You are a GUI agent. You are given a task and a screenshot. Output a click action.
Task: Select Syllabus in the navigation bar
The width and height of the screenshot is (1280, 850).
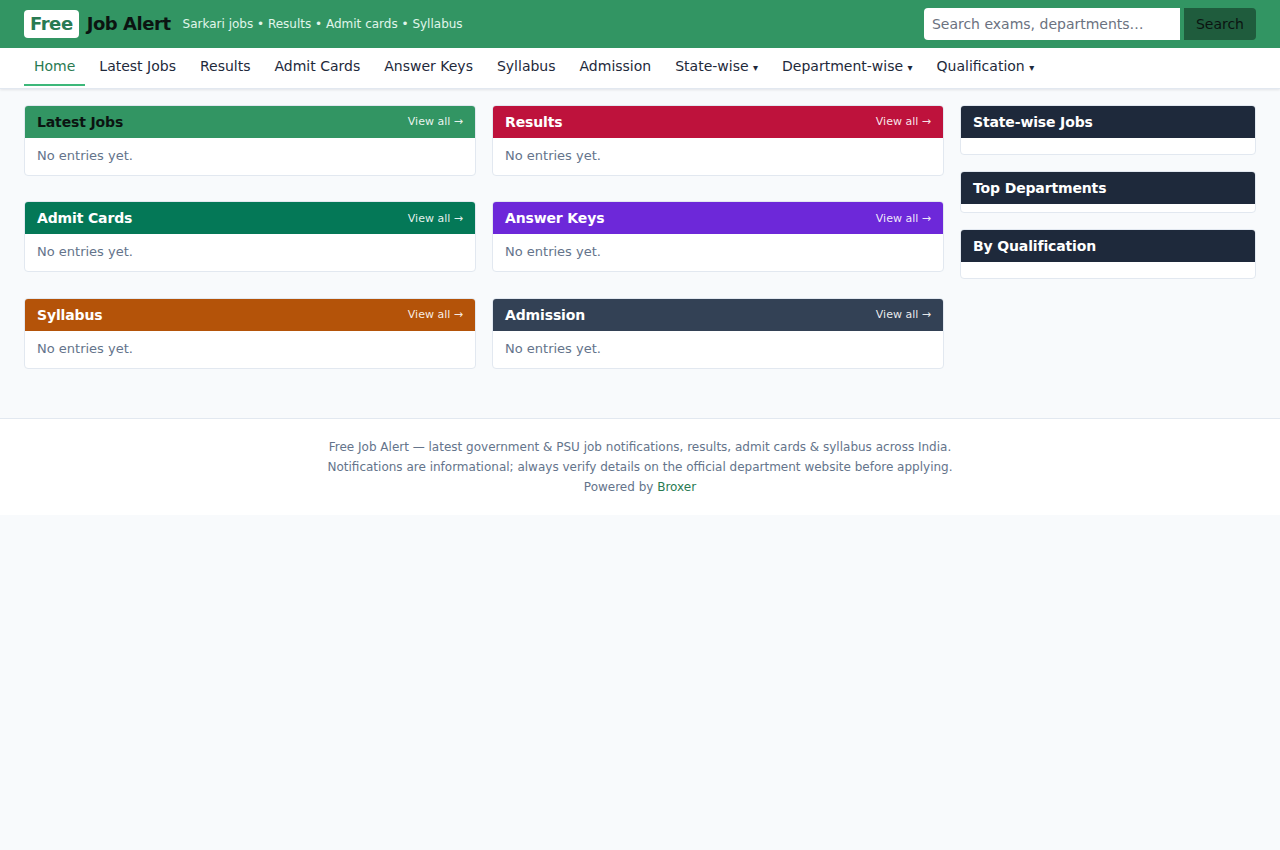tap(526, 66)
